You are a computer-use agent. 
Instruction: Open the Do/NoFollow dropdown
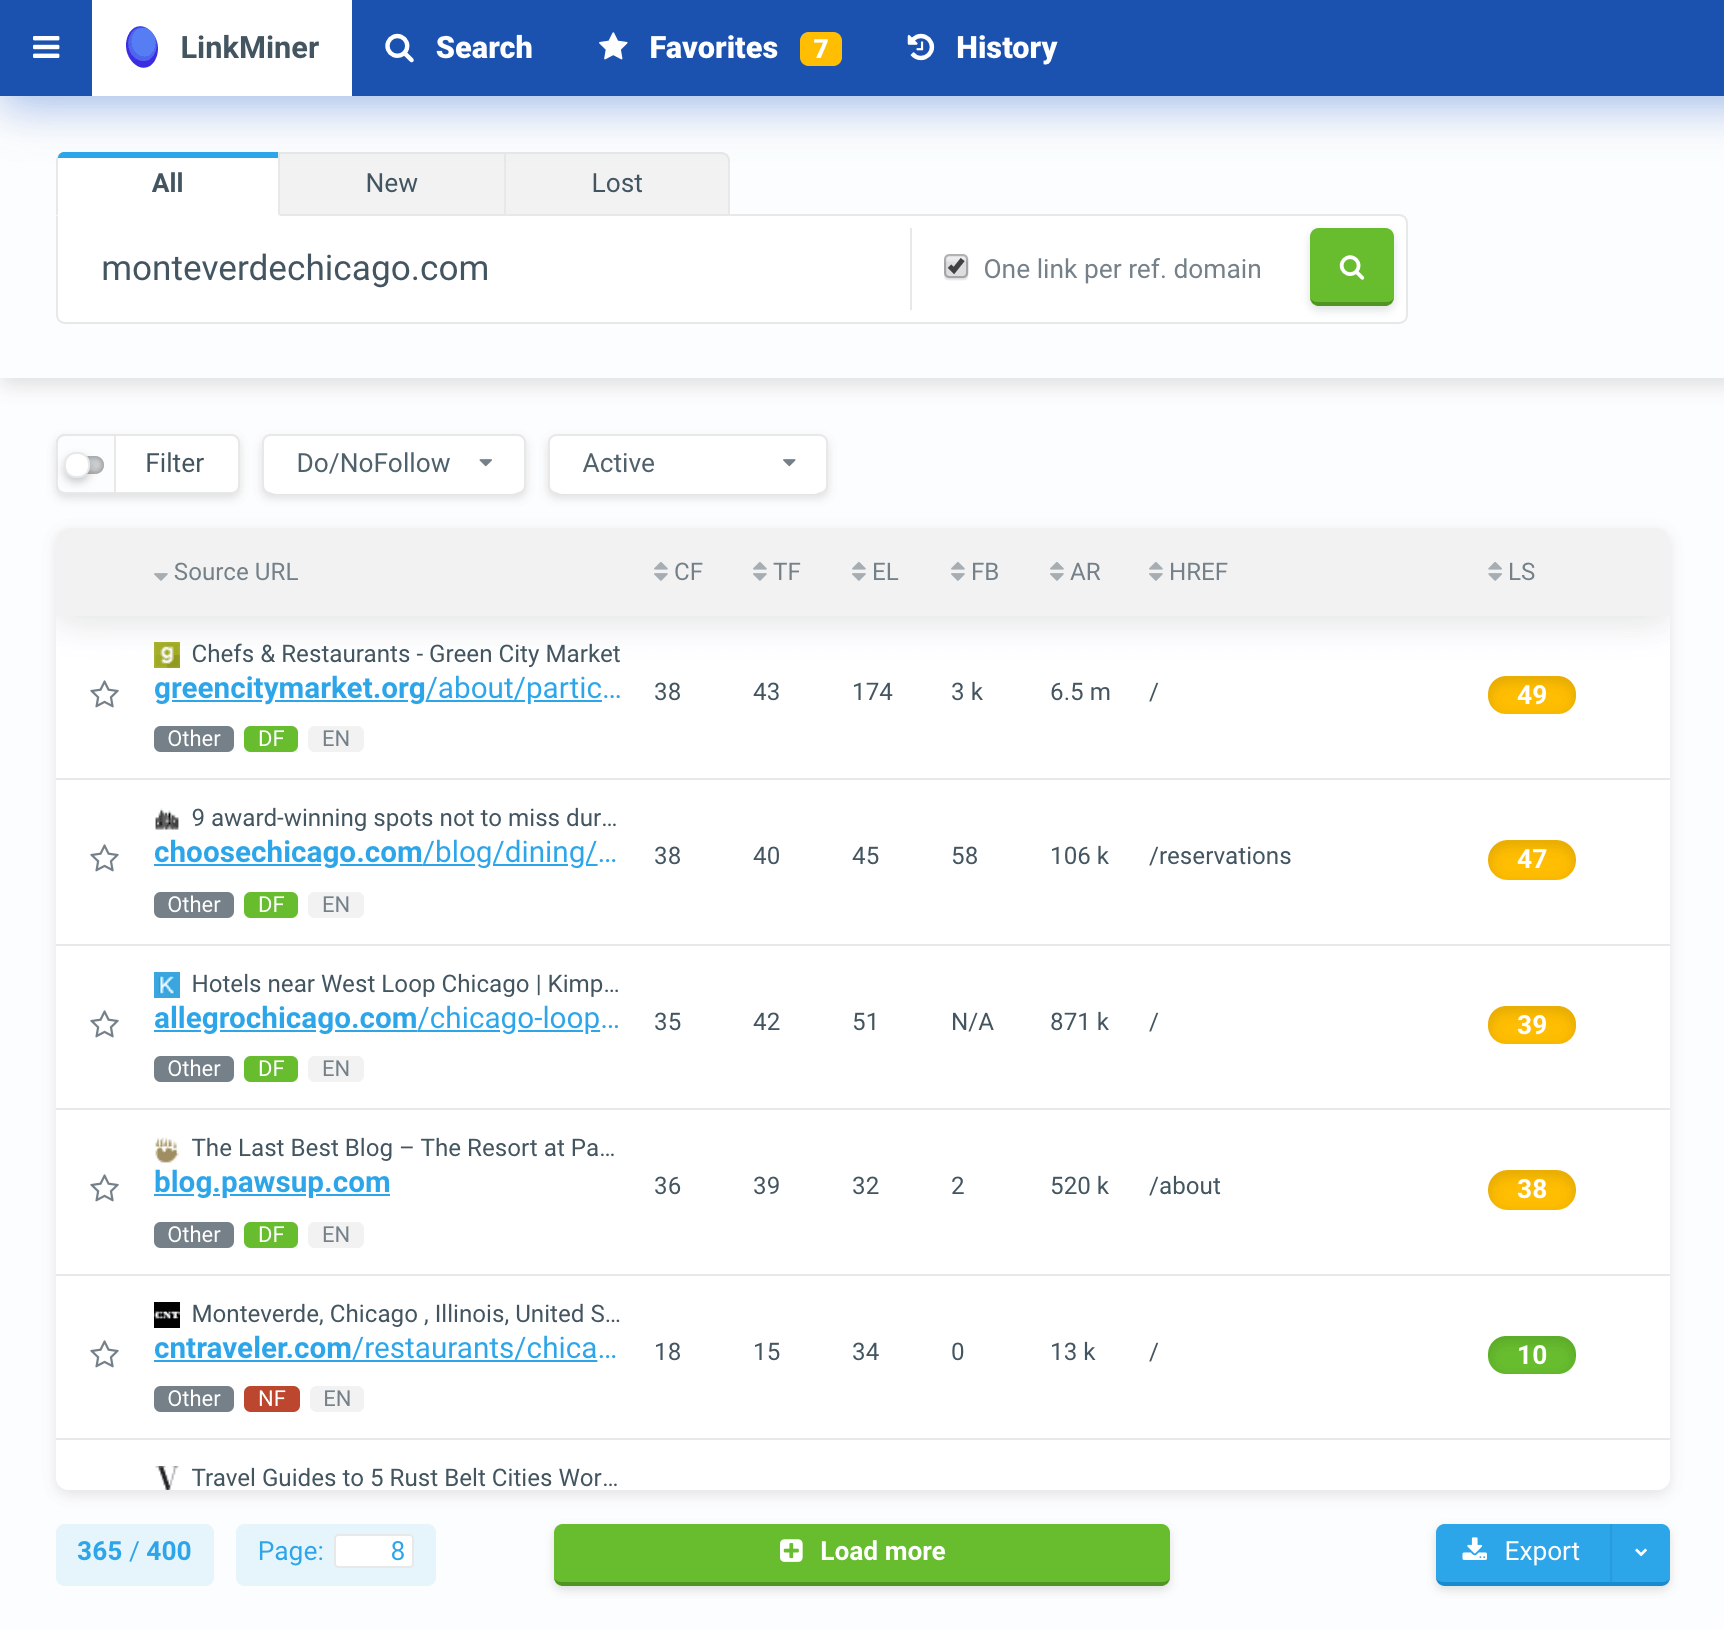click(394, 464)
